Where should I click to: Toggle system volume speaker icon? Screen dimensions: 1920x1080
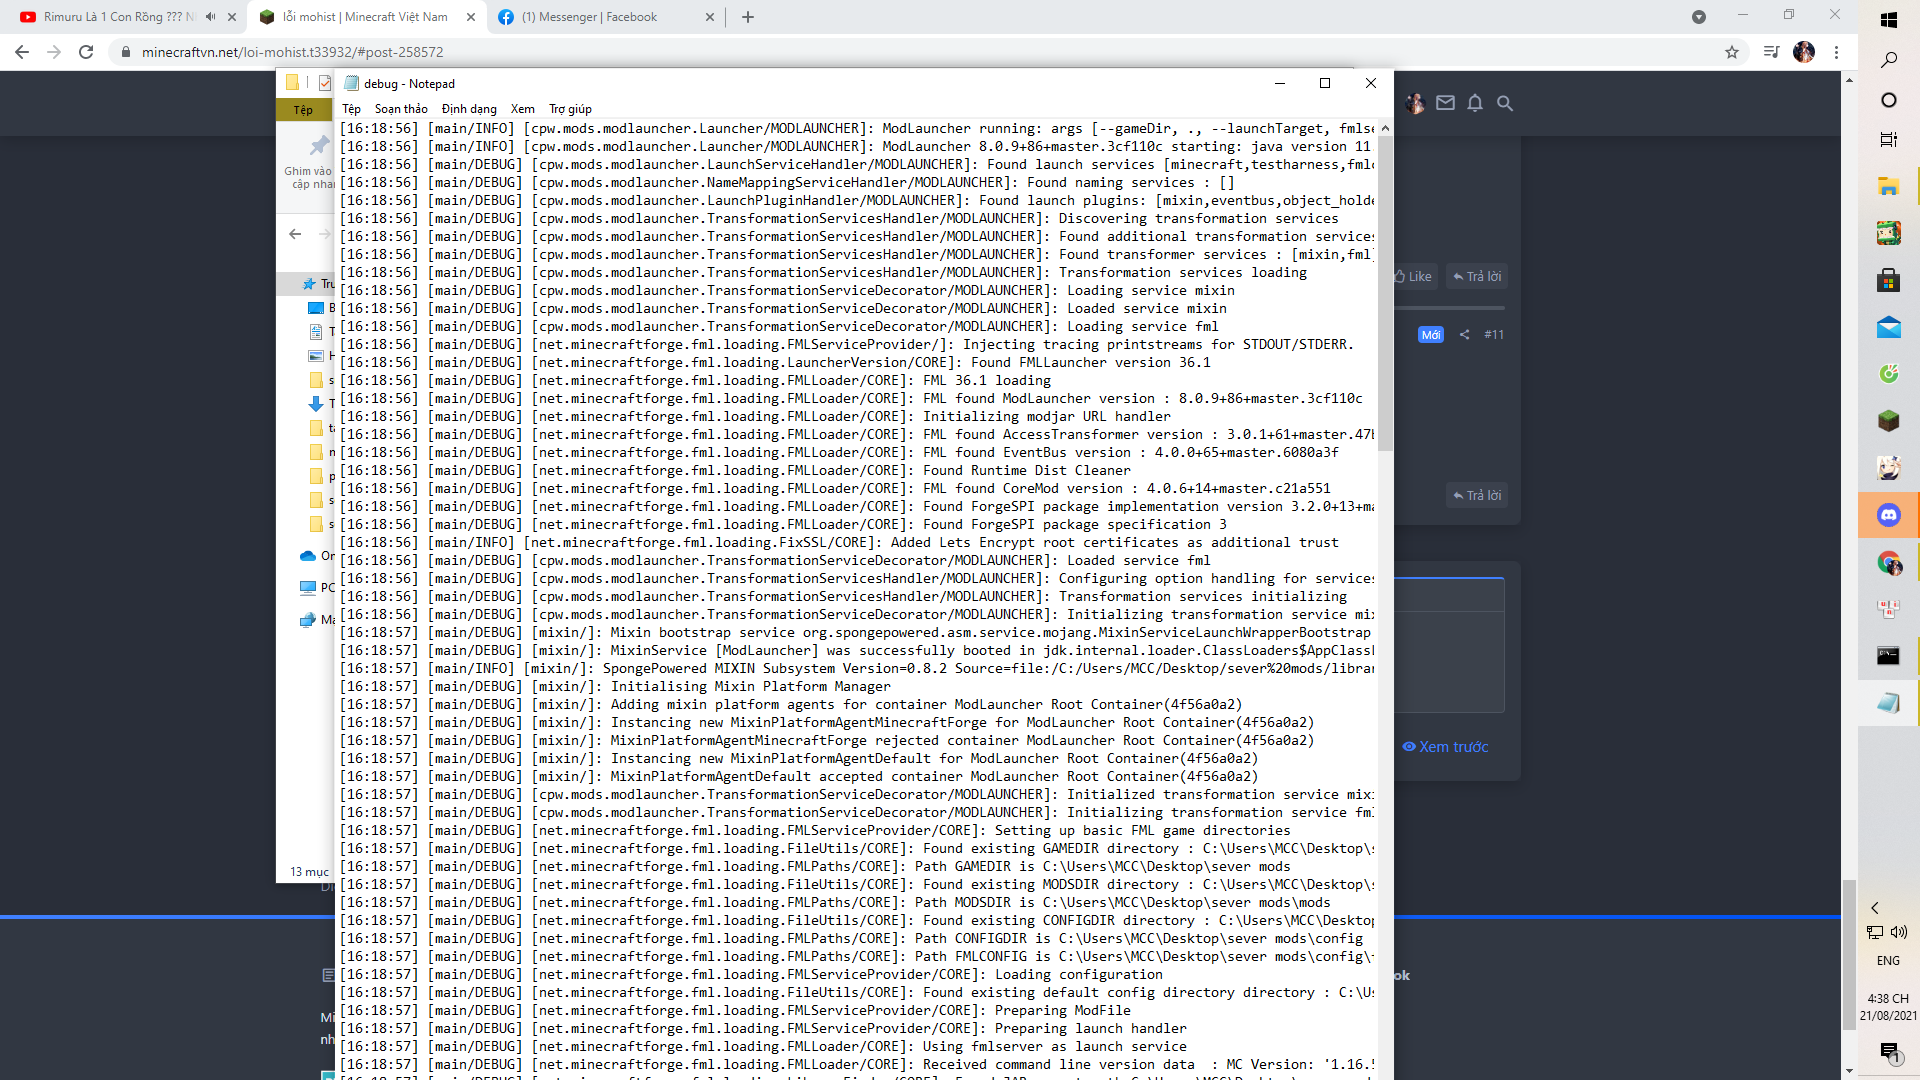[x=1899, y=932]
